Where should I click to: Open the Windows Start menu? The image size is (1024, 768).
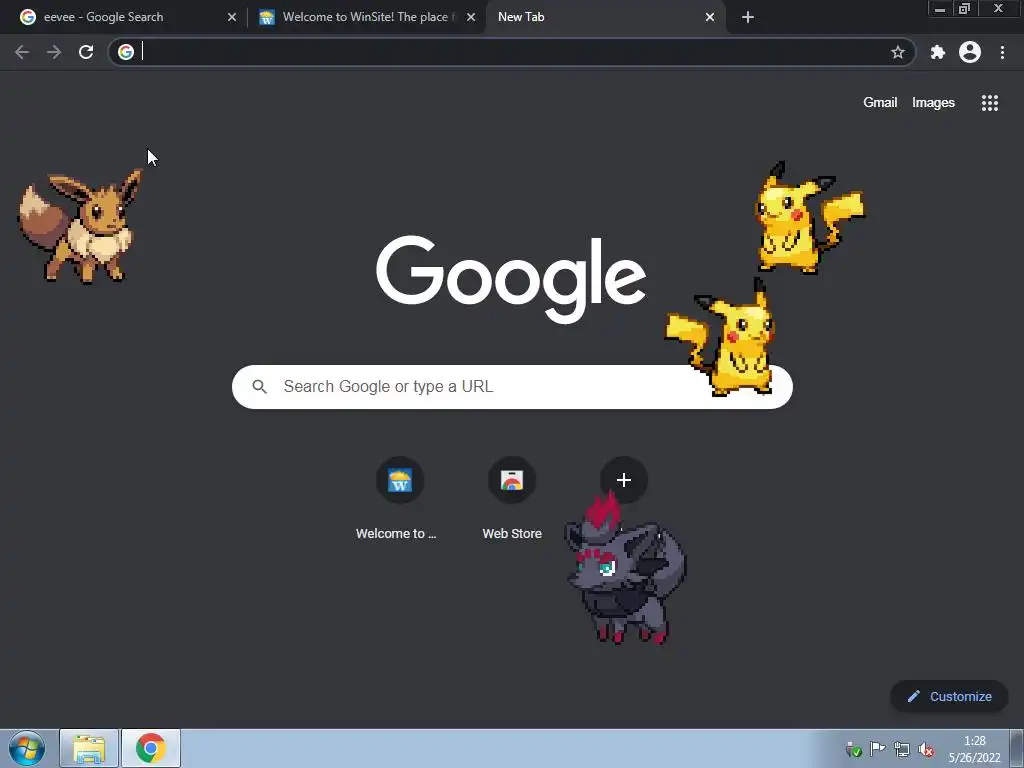click(x=27, y=748)
